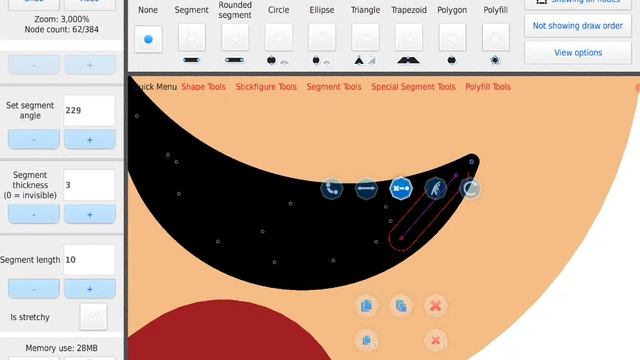Select the Trapezoid shape option

click(x=409, y=37)
